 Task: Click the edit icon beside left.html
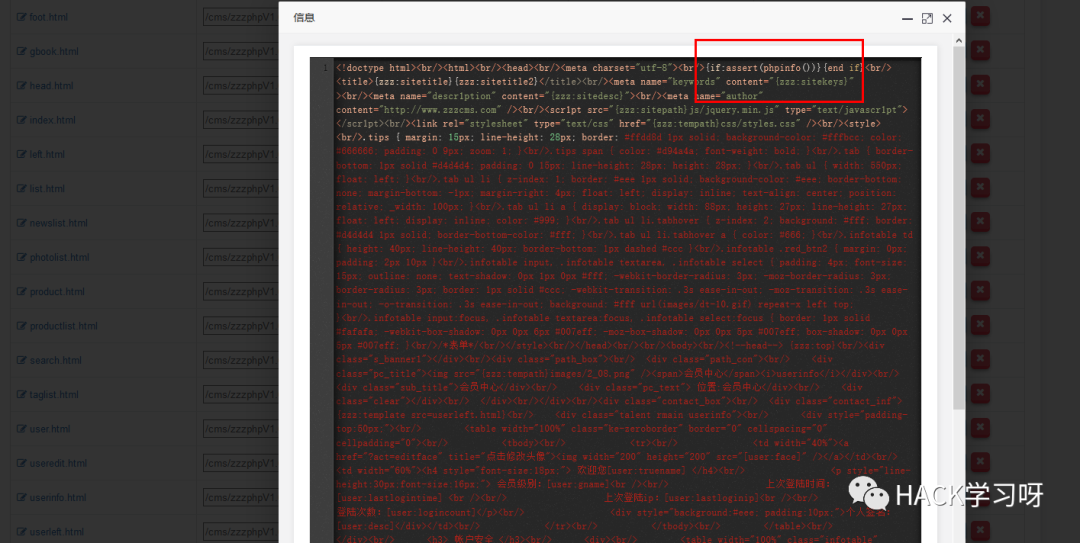21,154
